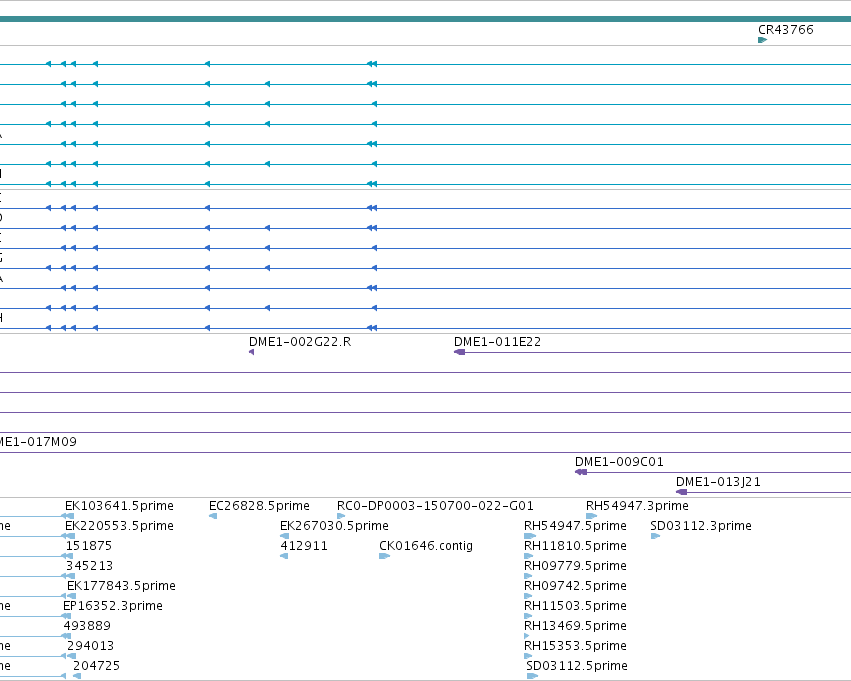Screen dimensions: 851x681
Task: Select the SD03112.3prime EST label
Action: [x=701, y=526]
